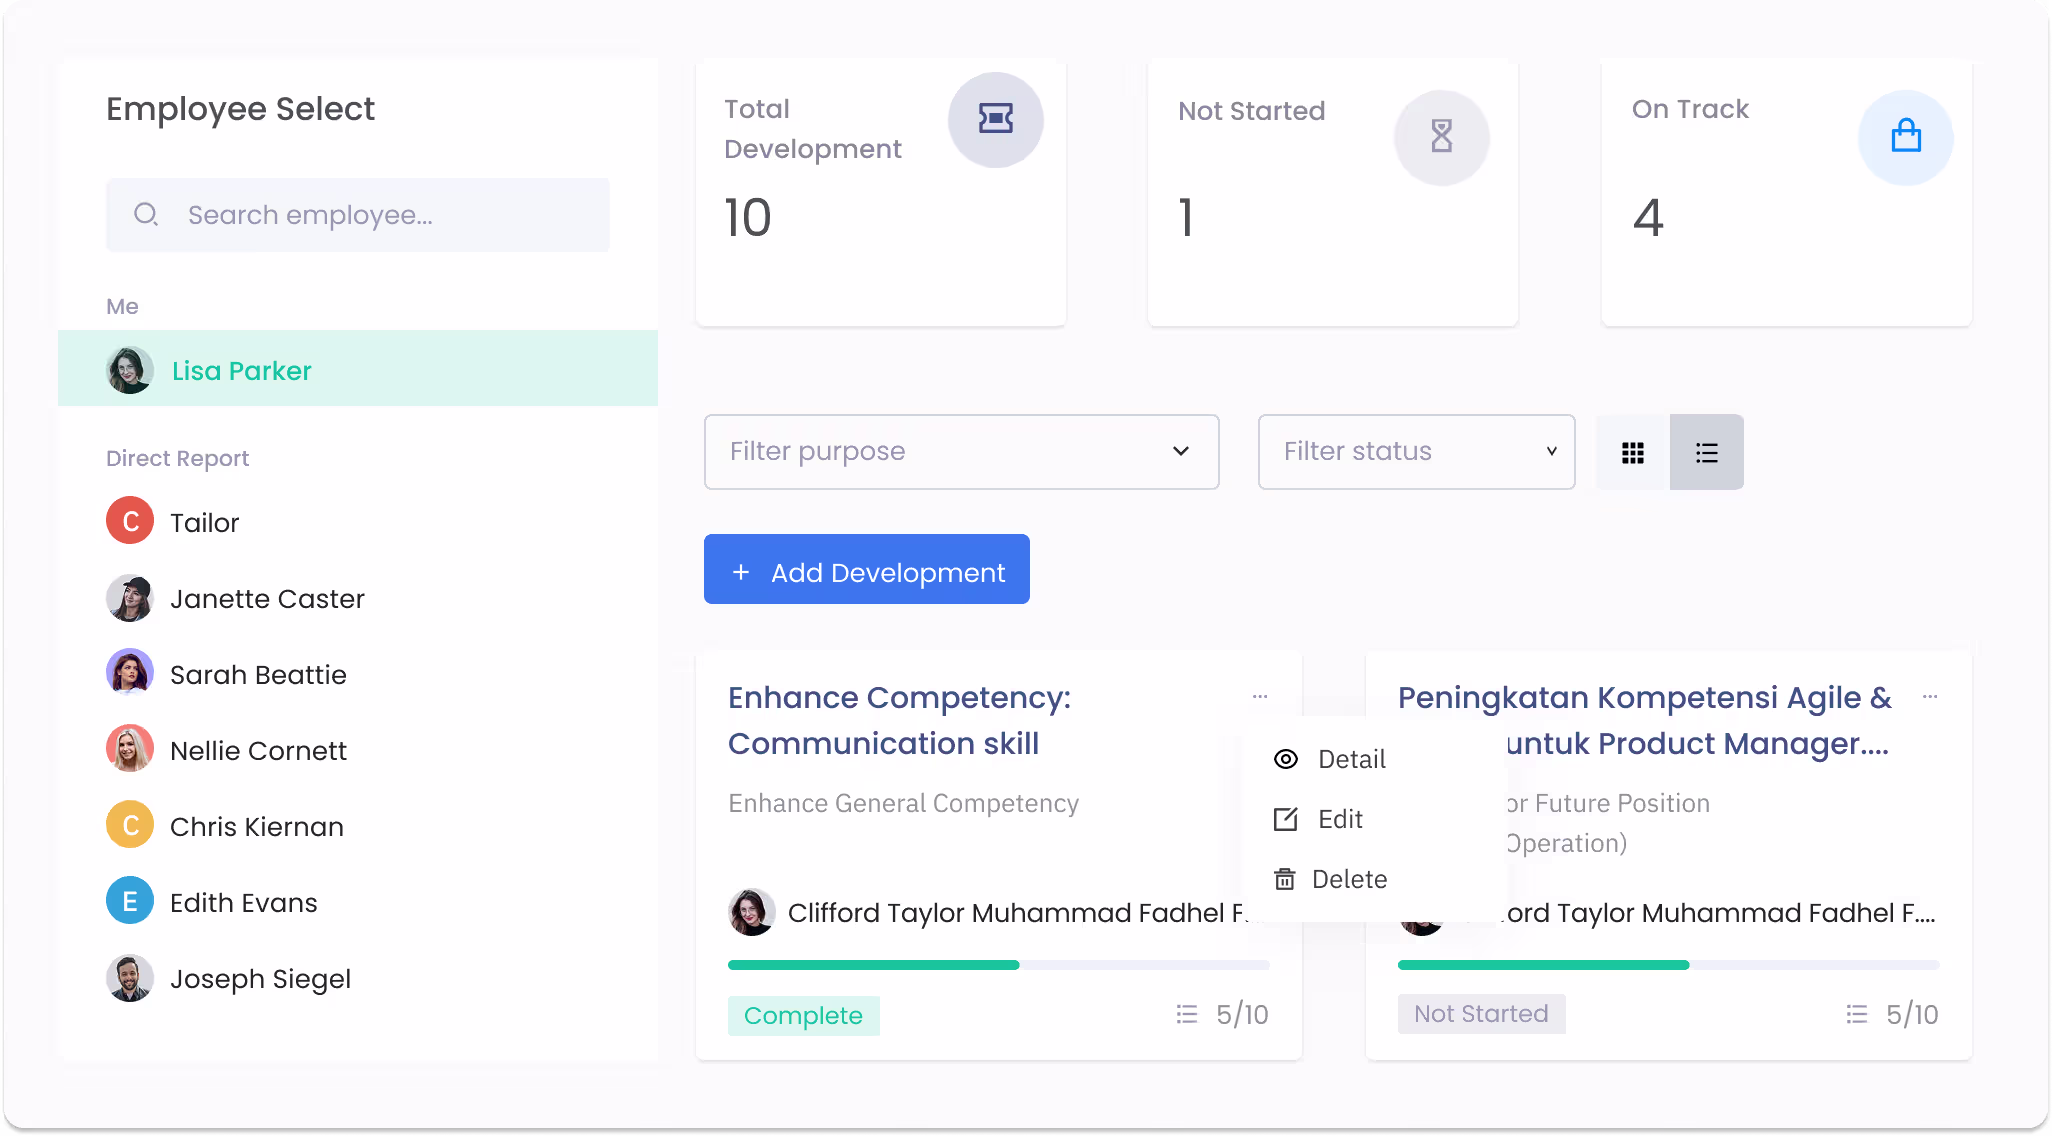Click Joseph Siegel's avatar photo
This screenshot has height=1136, width=2052.
[130, 978]
